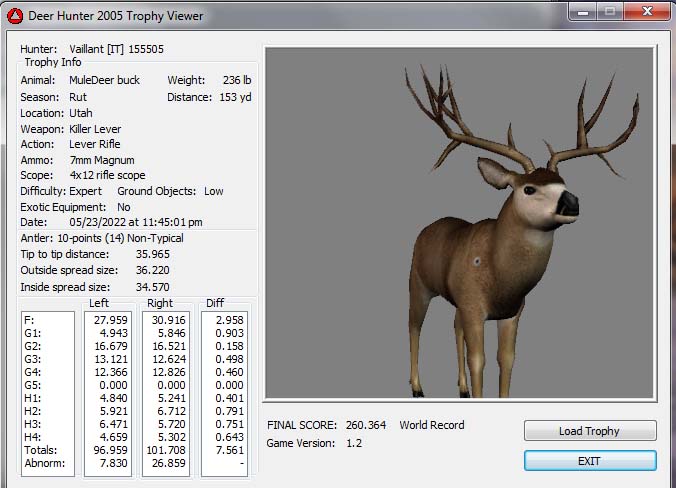
Task: Click the World Record label
Action: pos(432,425)
